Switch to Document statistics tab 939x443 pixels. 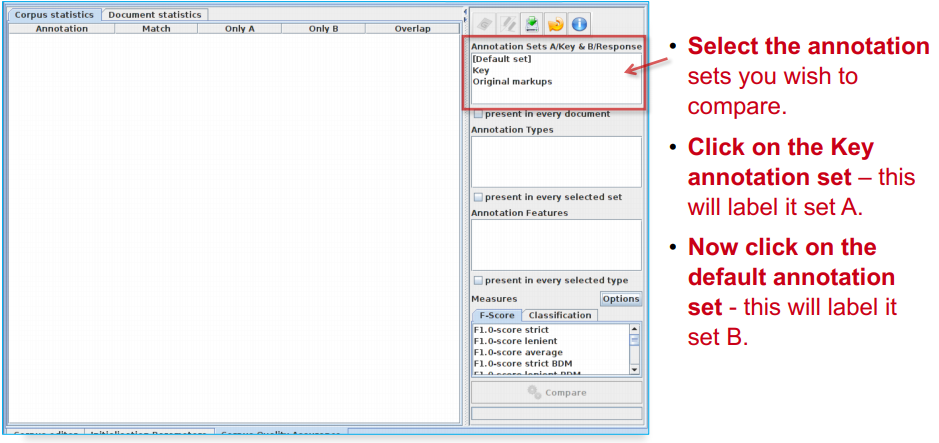click(154, 15)
